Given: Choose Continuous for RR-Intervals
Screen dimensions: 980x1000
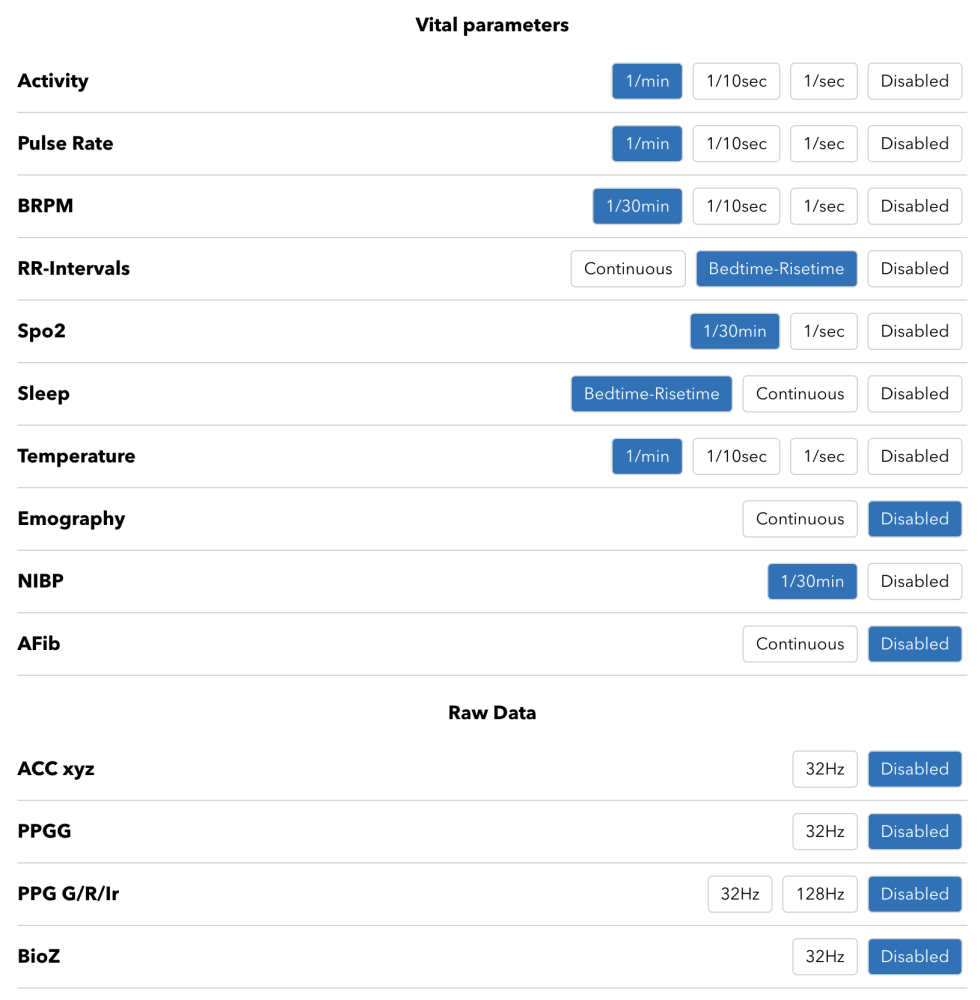Looking at the screenshot, I should (628, 269).
